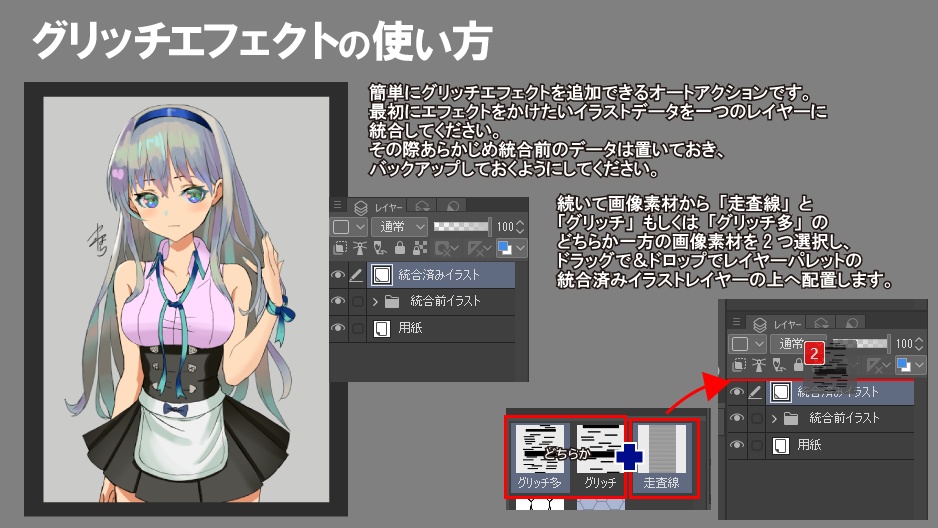
Task: Open second tab after レイヤー beside illustration
Action: pyautogui.click(x=422, y=207)
